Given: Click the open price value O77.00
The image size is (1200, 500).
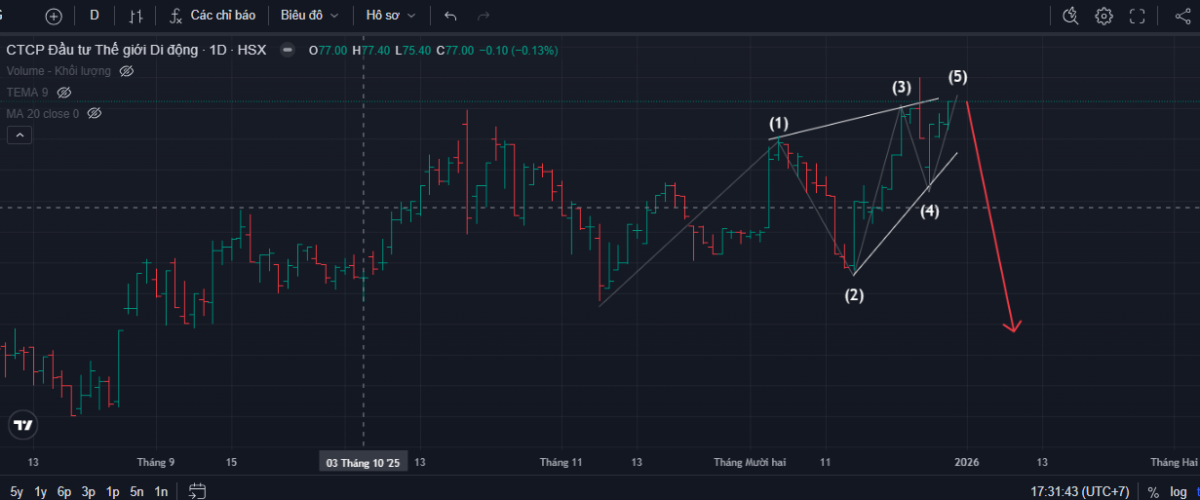Looking at the screenshot, I should 327,50.
